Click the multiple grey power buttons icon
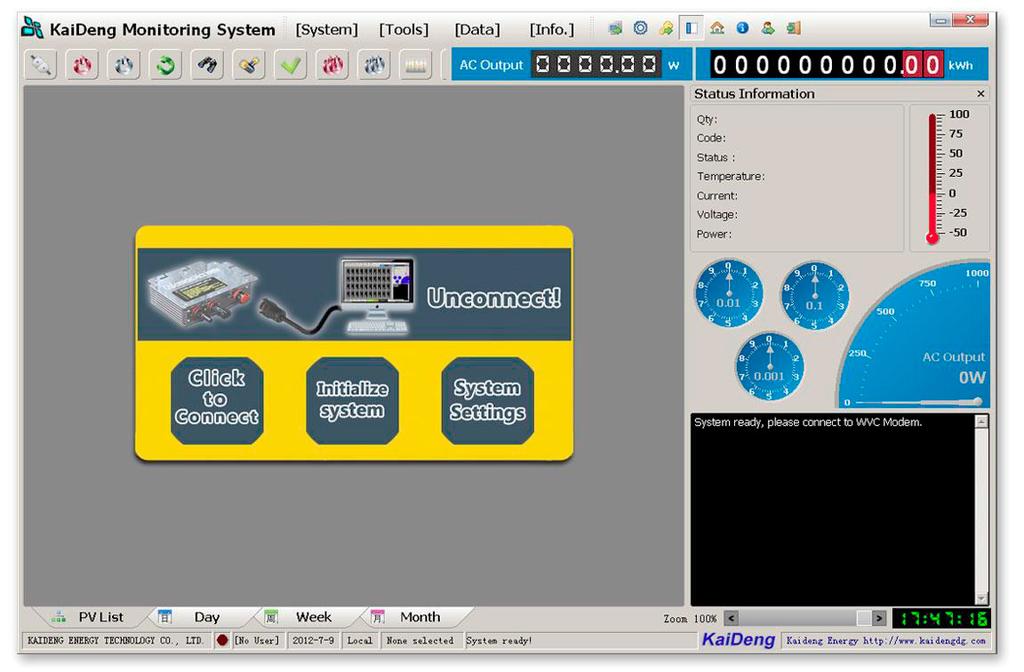1024x672 pixels. 374,65
